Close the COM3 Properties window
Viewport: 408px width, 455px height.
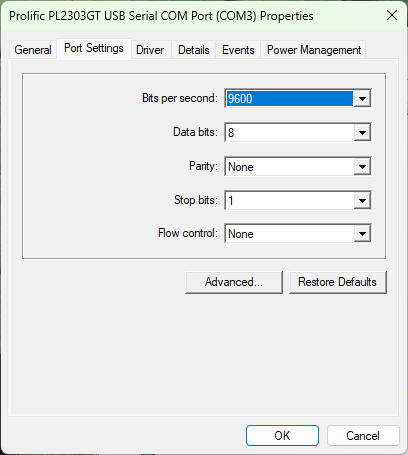click(392, 15)
